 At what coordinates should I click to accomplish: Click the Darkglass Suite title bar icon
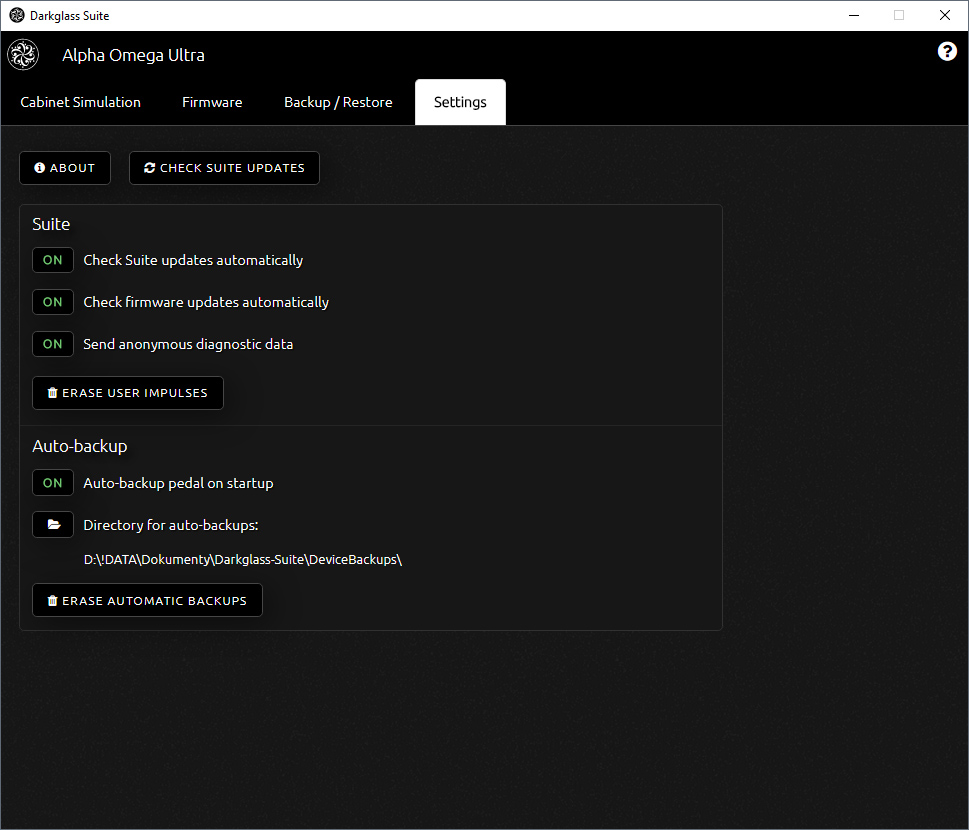[17, 15]
